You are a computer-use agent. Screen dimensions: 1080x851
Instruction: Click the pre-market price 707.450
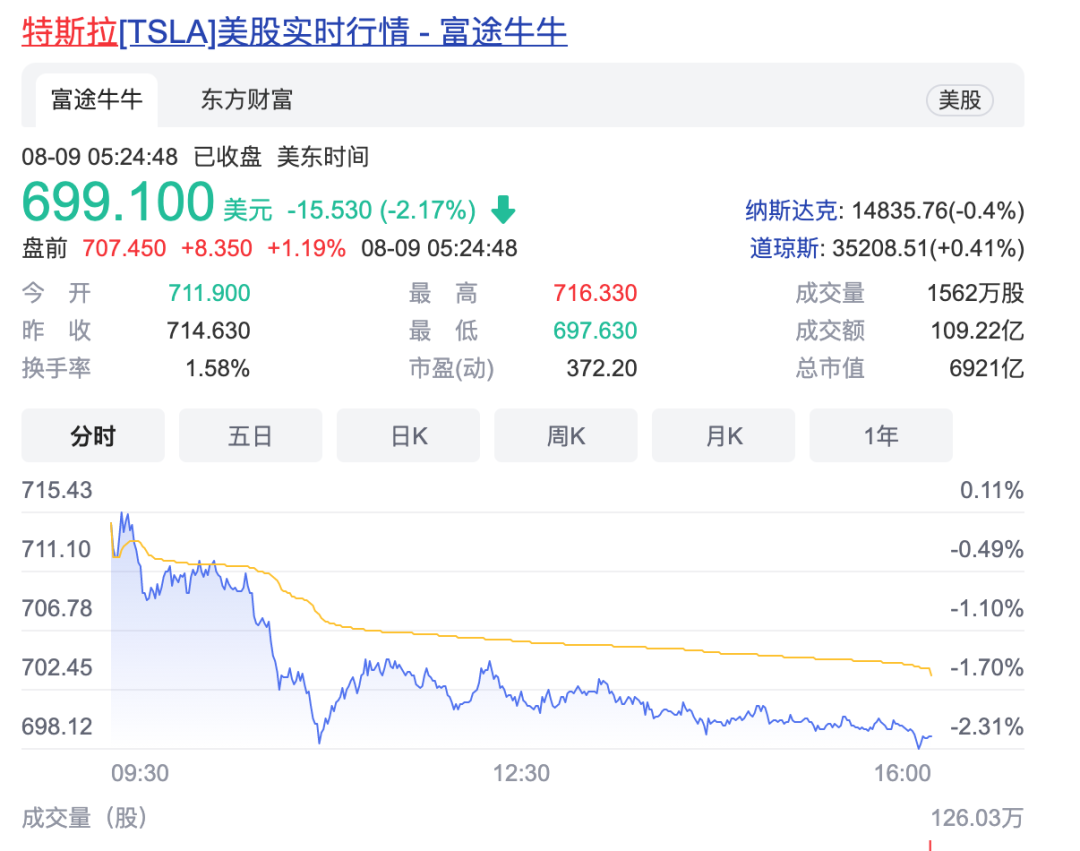(124, 249)
